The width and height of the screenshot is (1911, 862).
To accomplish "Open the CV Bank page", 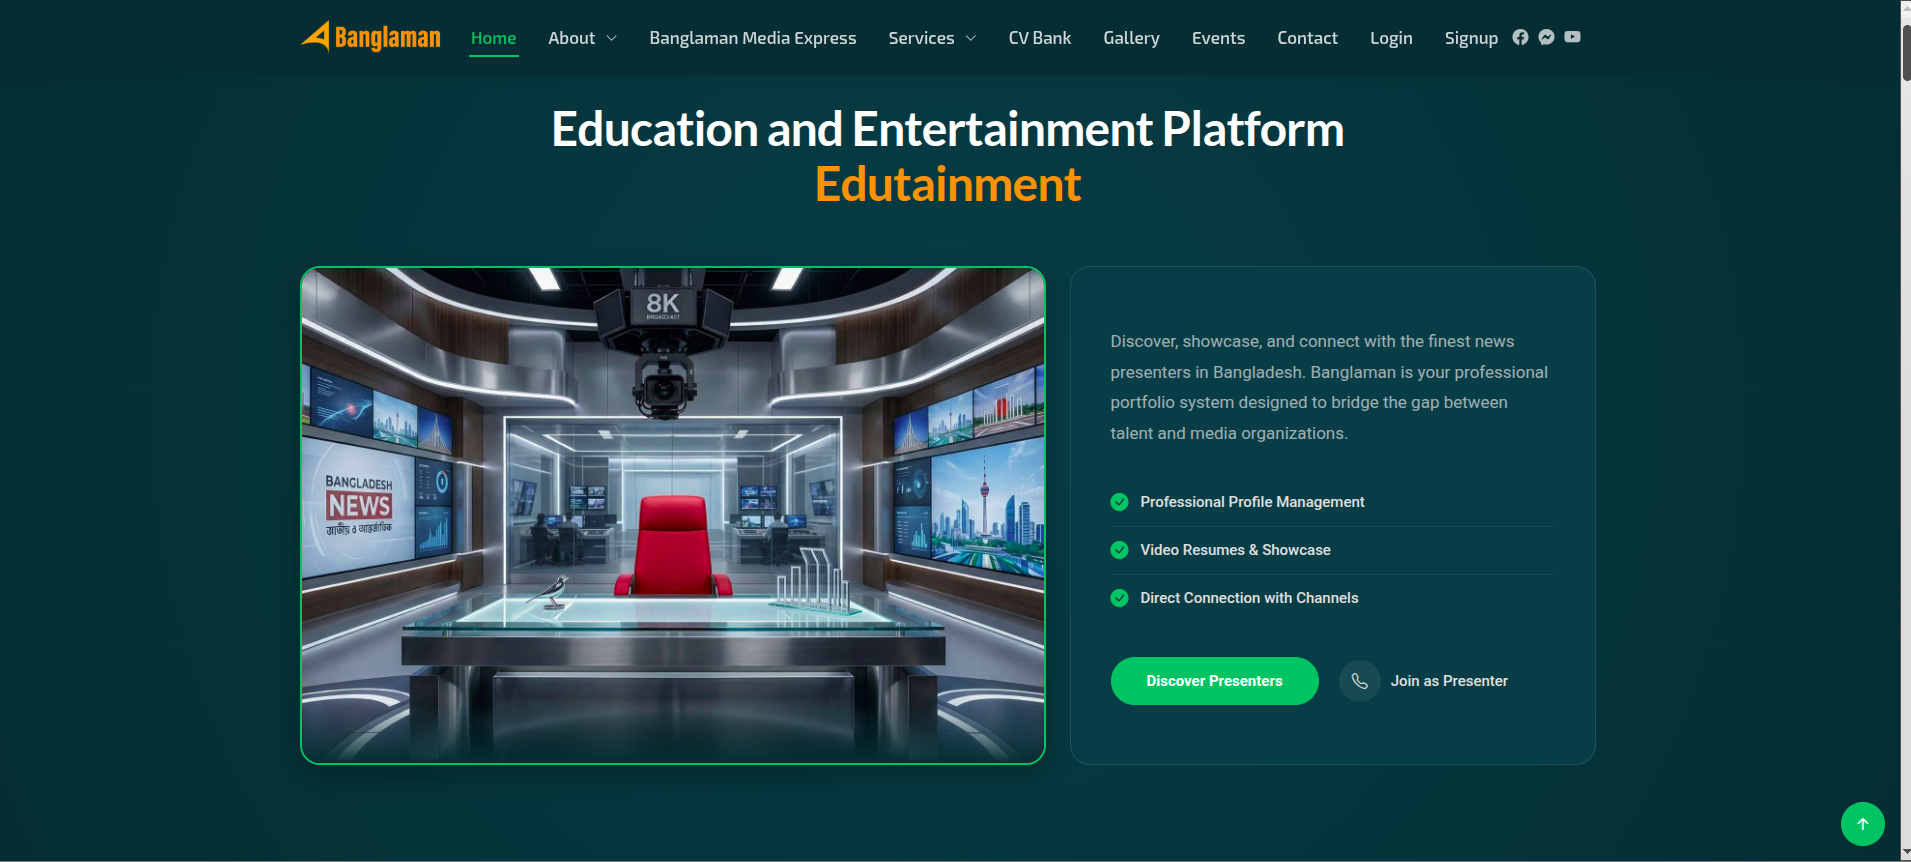I will click(1039, 38).
